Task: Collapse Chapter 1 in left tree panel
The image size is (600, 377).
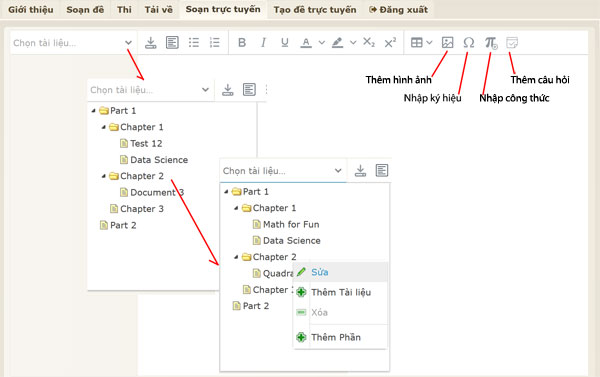Action: (x=103, y=127)
